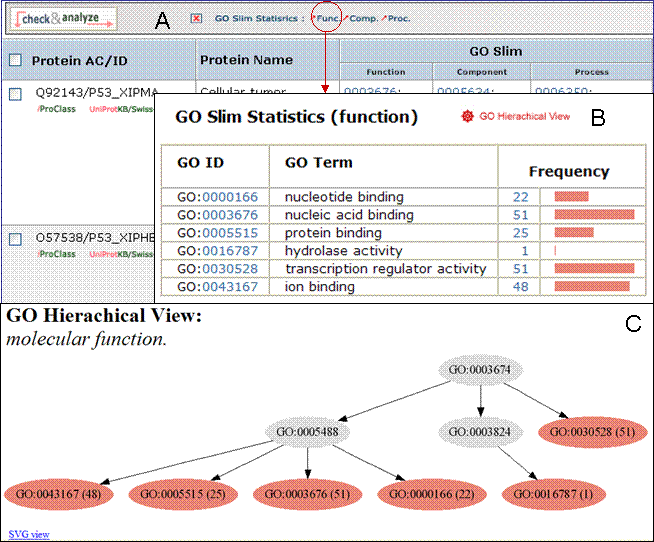The image size is (654, 542).
Task: Open the GO Hierachical View link text
Action: tap(524, 116)
